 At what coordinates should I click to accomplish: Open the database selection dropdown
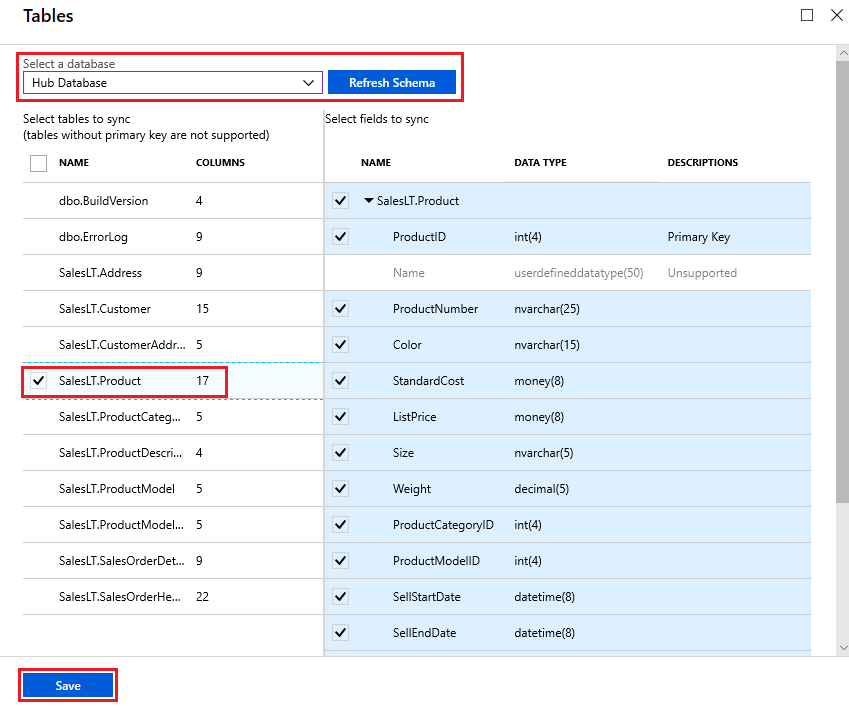point(310,82)
